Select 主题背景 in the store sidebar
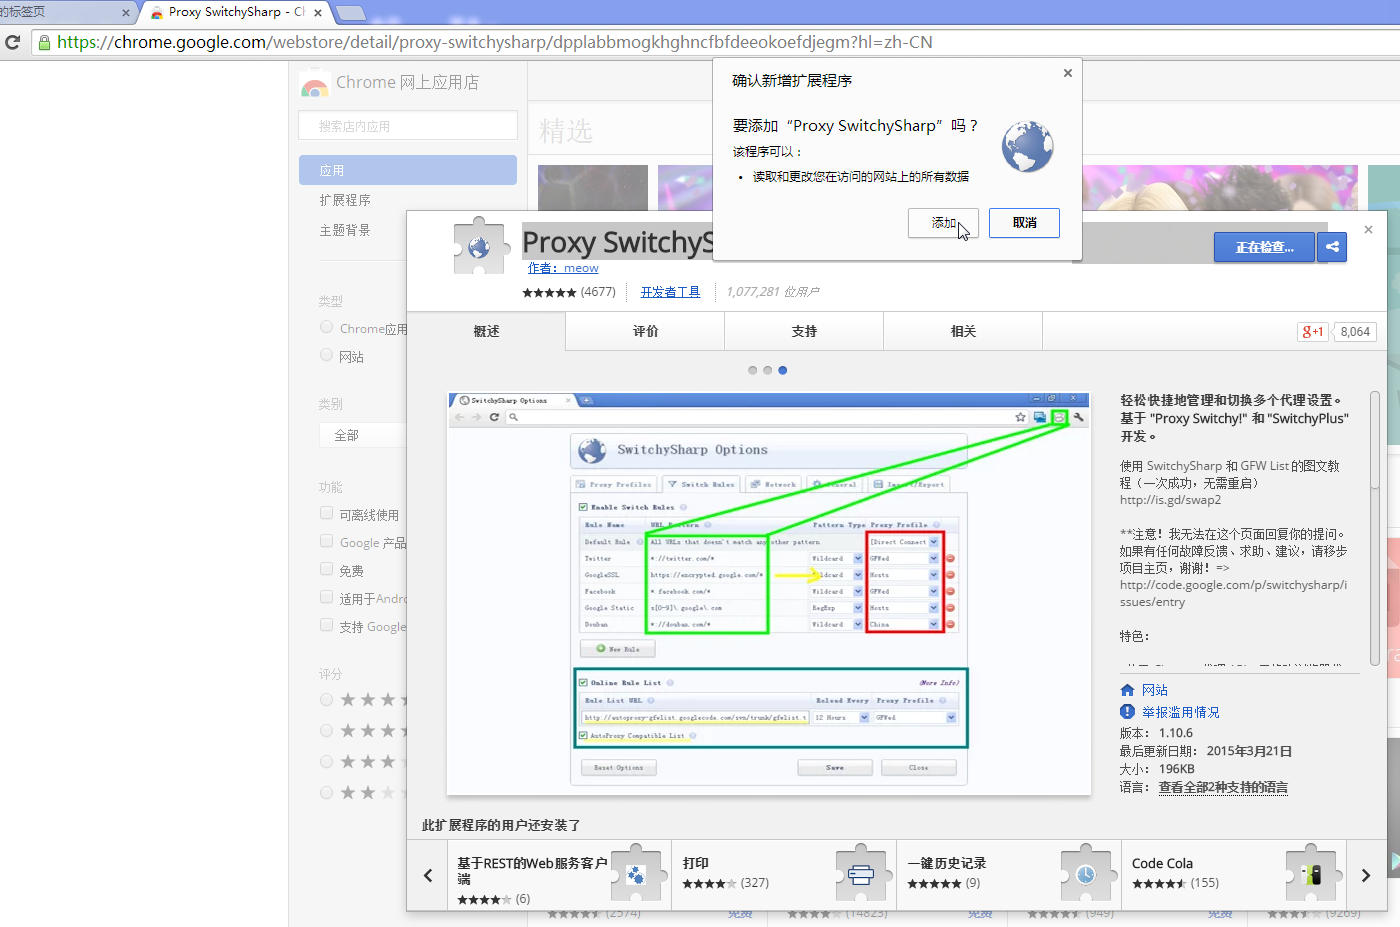This screenshot has width=1400, height=927. click(x=345, y=230)
